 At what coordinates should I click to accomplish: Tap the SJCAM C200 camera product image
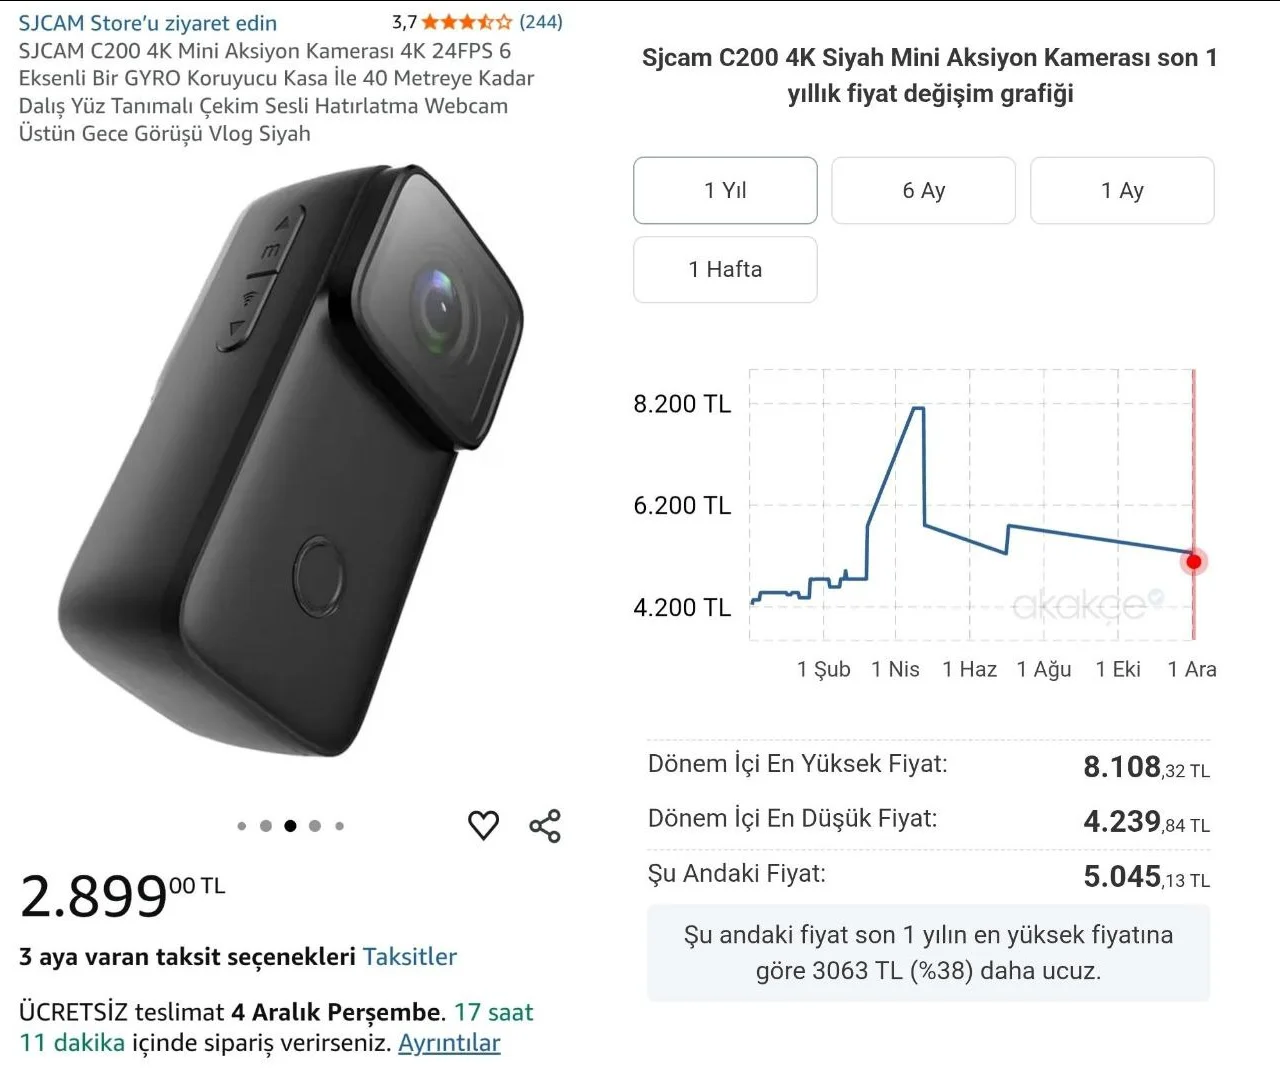click(x=290, y=460)
